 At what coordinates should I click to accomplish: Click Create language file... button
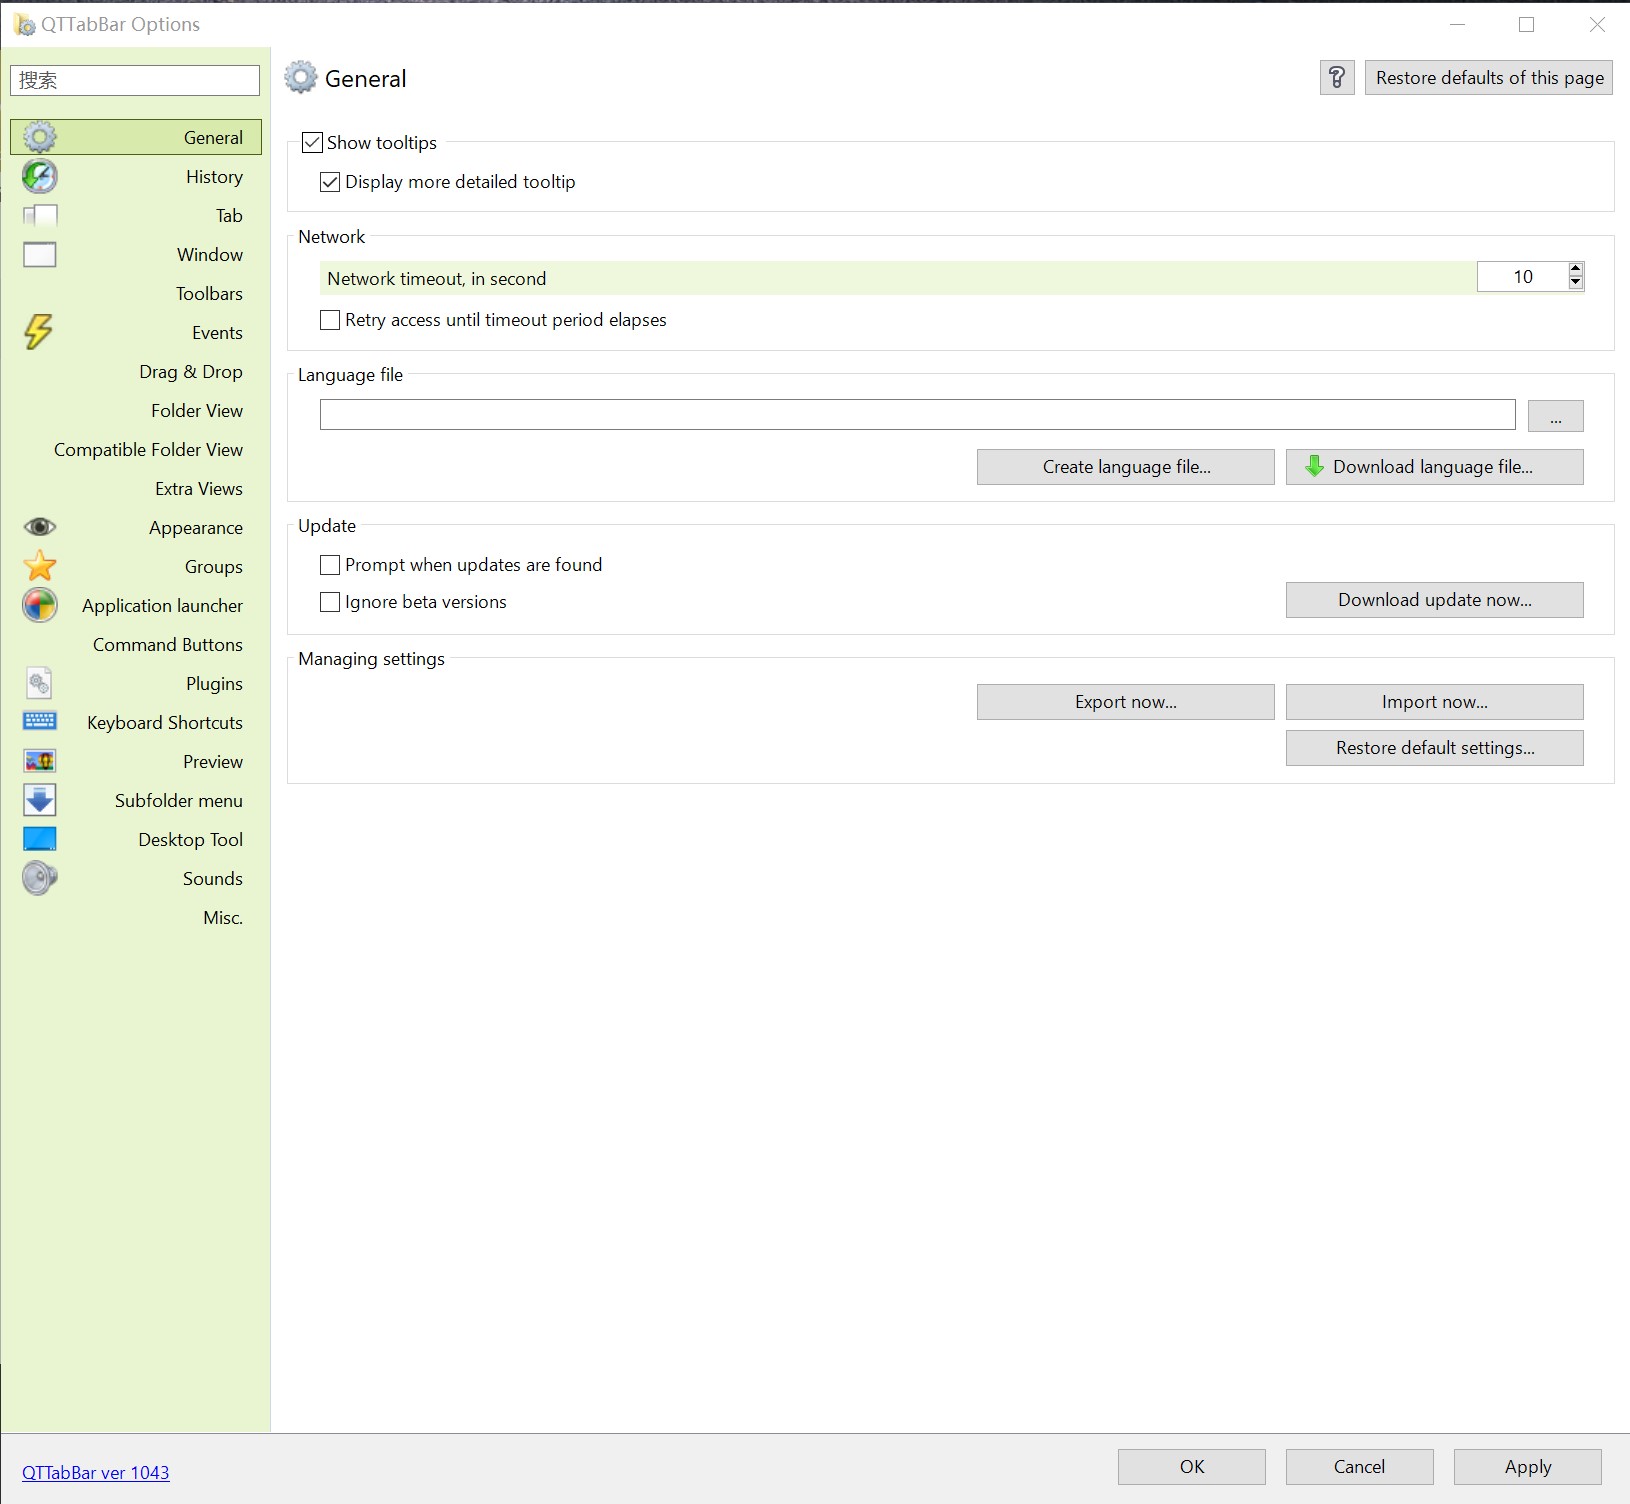click(1126, 467)
